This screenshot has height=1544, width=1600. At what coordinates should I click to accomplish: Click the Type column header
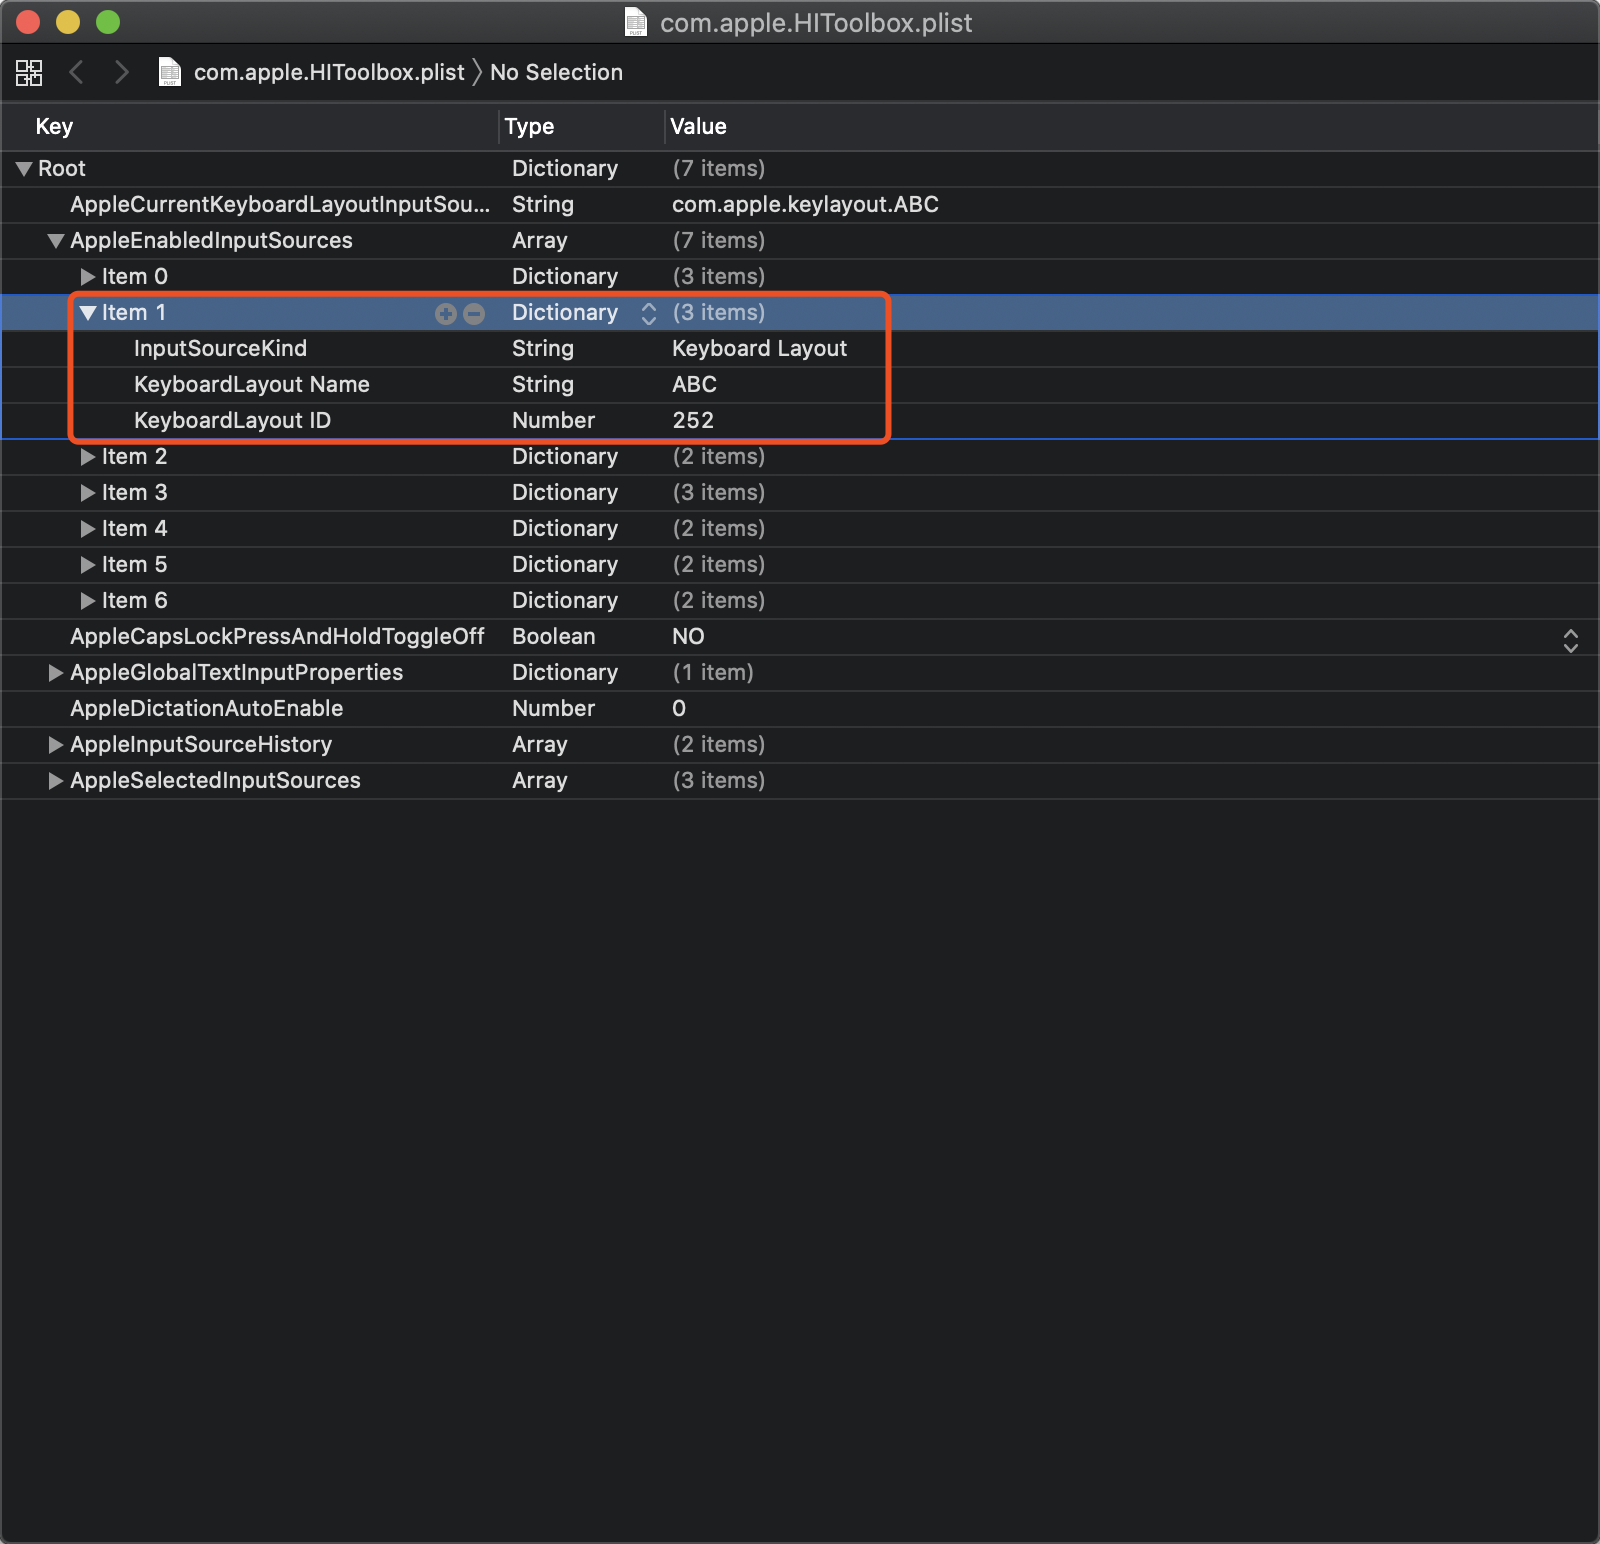pos(529,126)
